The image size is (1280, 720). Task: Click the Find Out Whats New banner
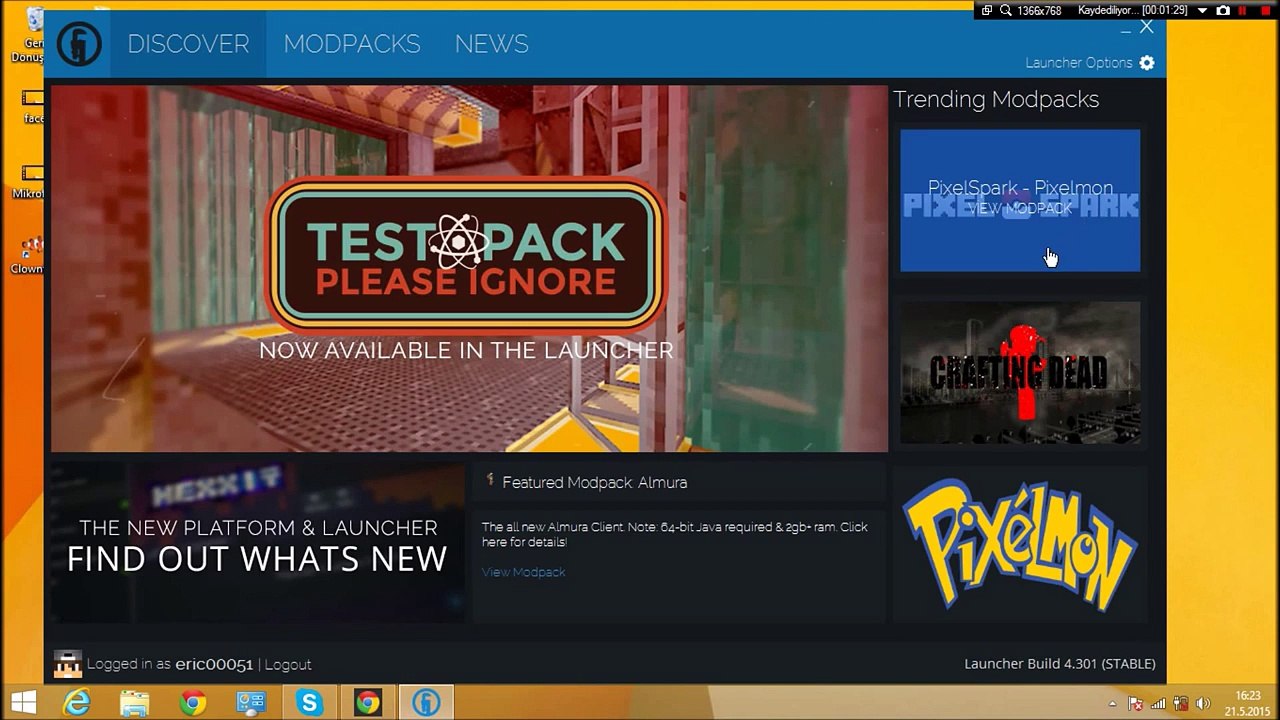(x=257, y=542)
